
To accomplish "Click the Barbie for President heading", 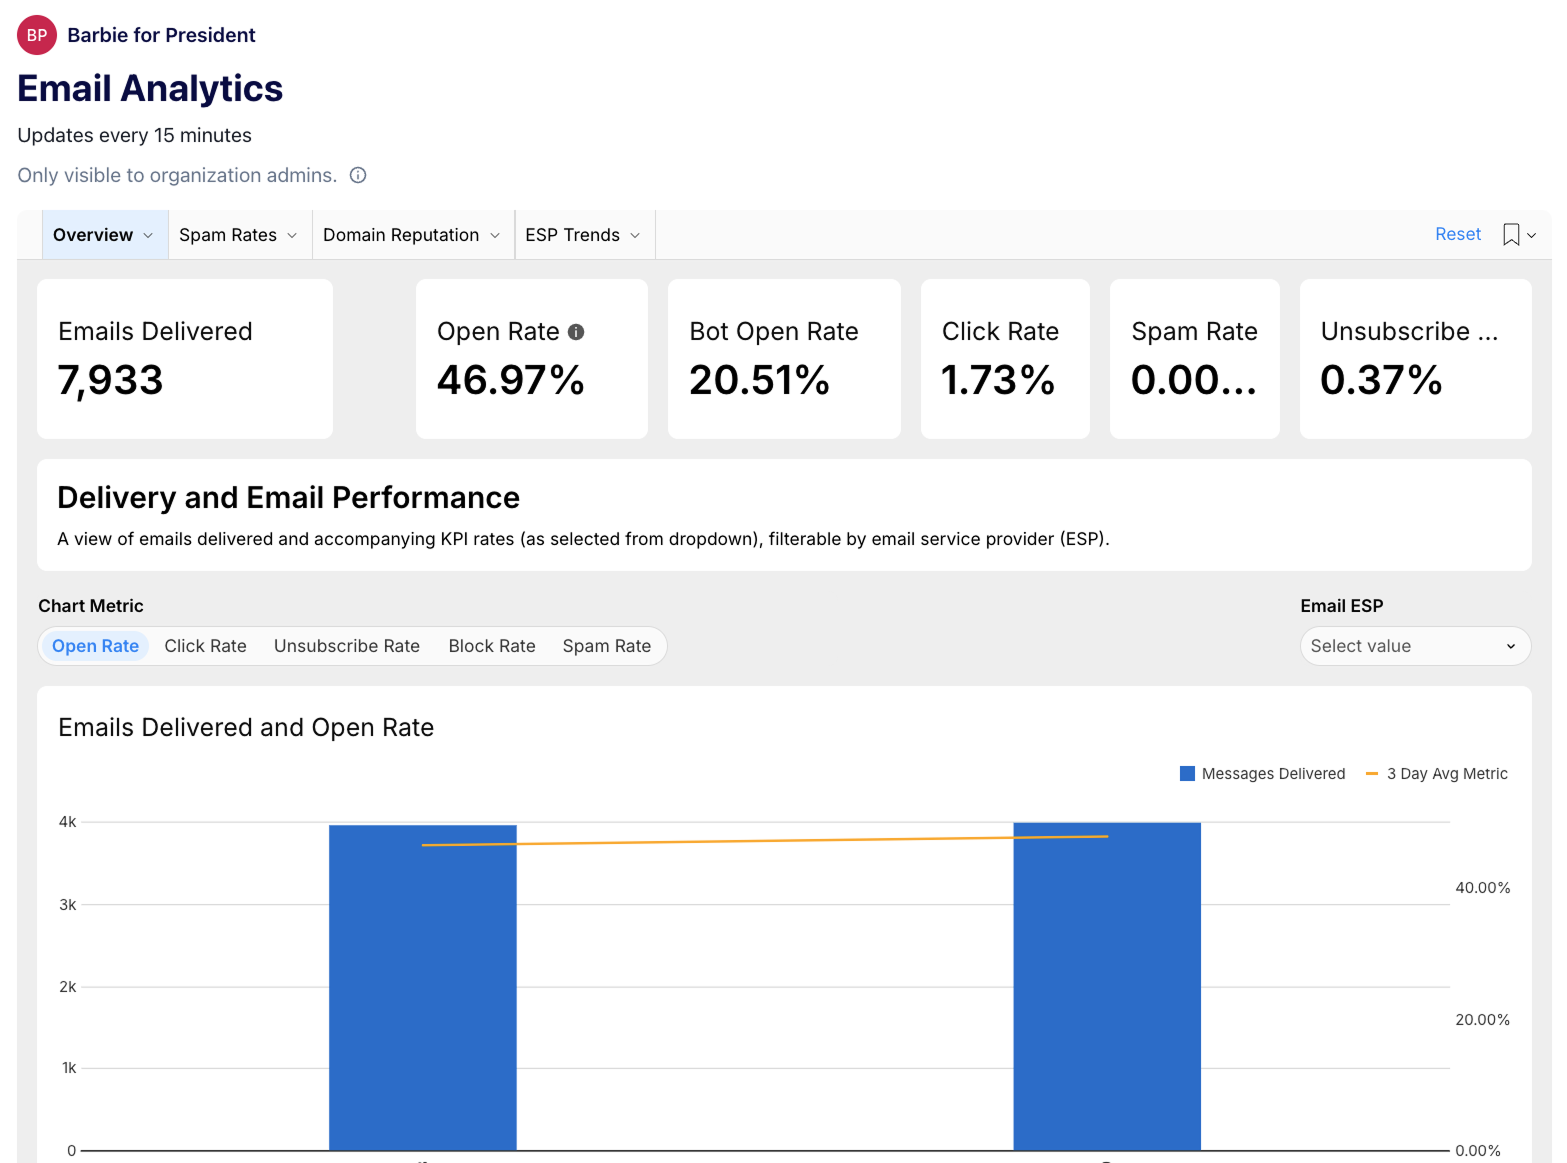I will click(x=161, y=35).
